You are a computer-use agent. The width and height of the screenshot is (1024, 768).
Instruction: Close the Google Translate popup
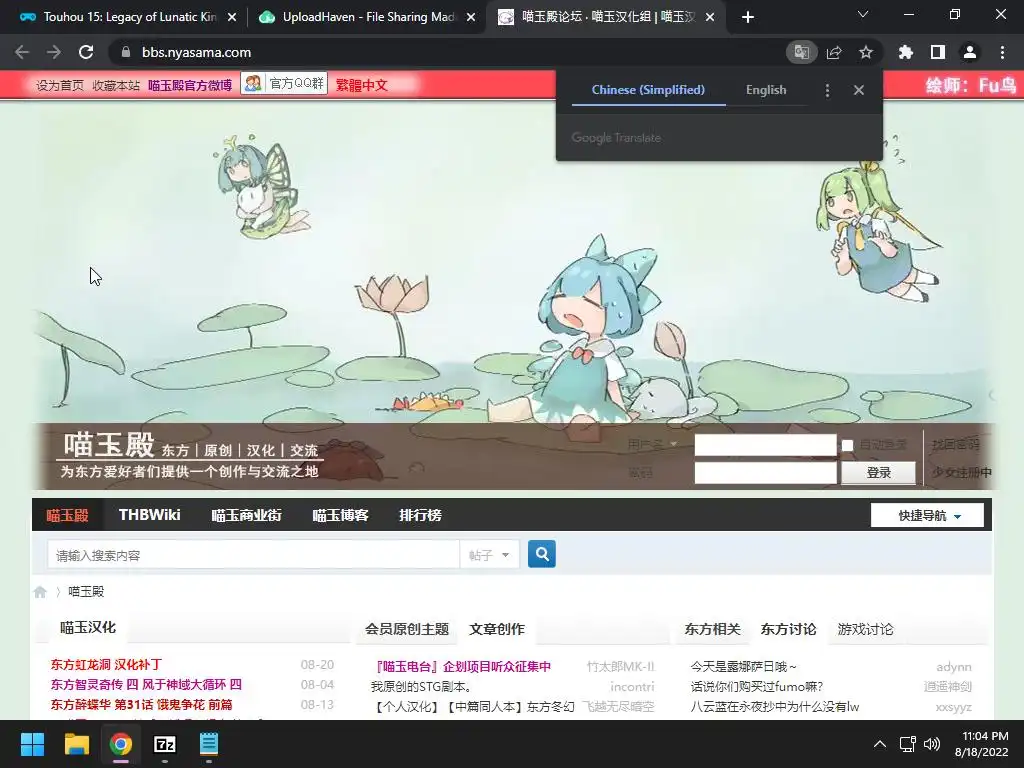pos(859,90)
